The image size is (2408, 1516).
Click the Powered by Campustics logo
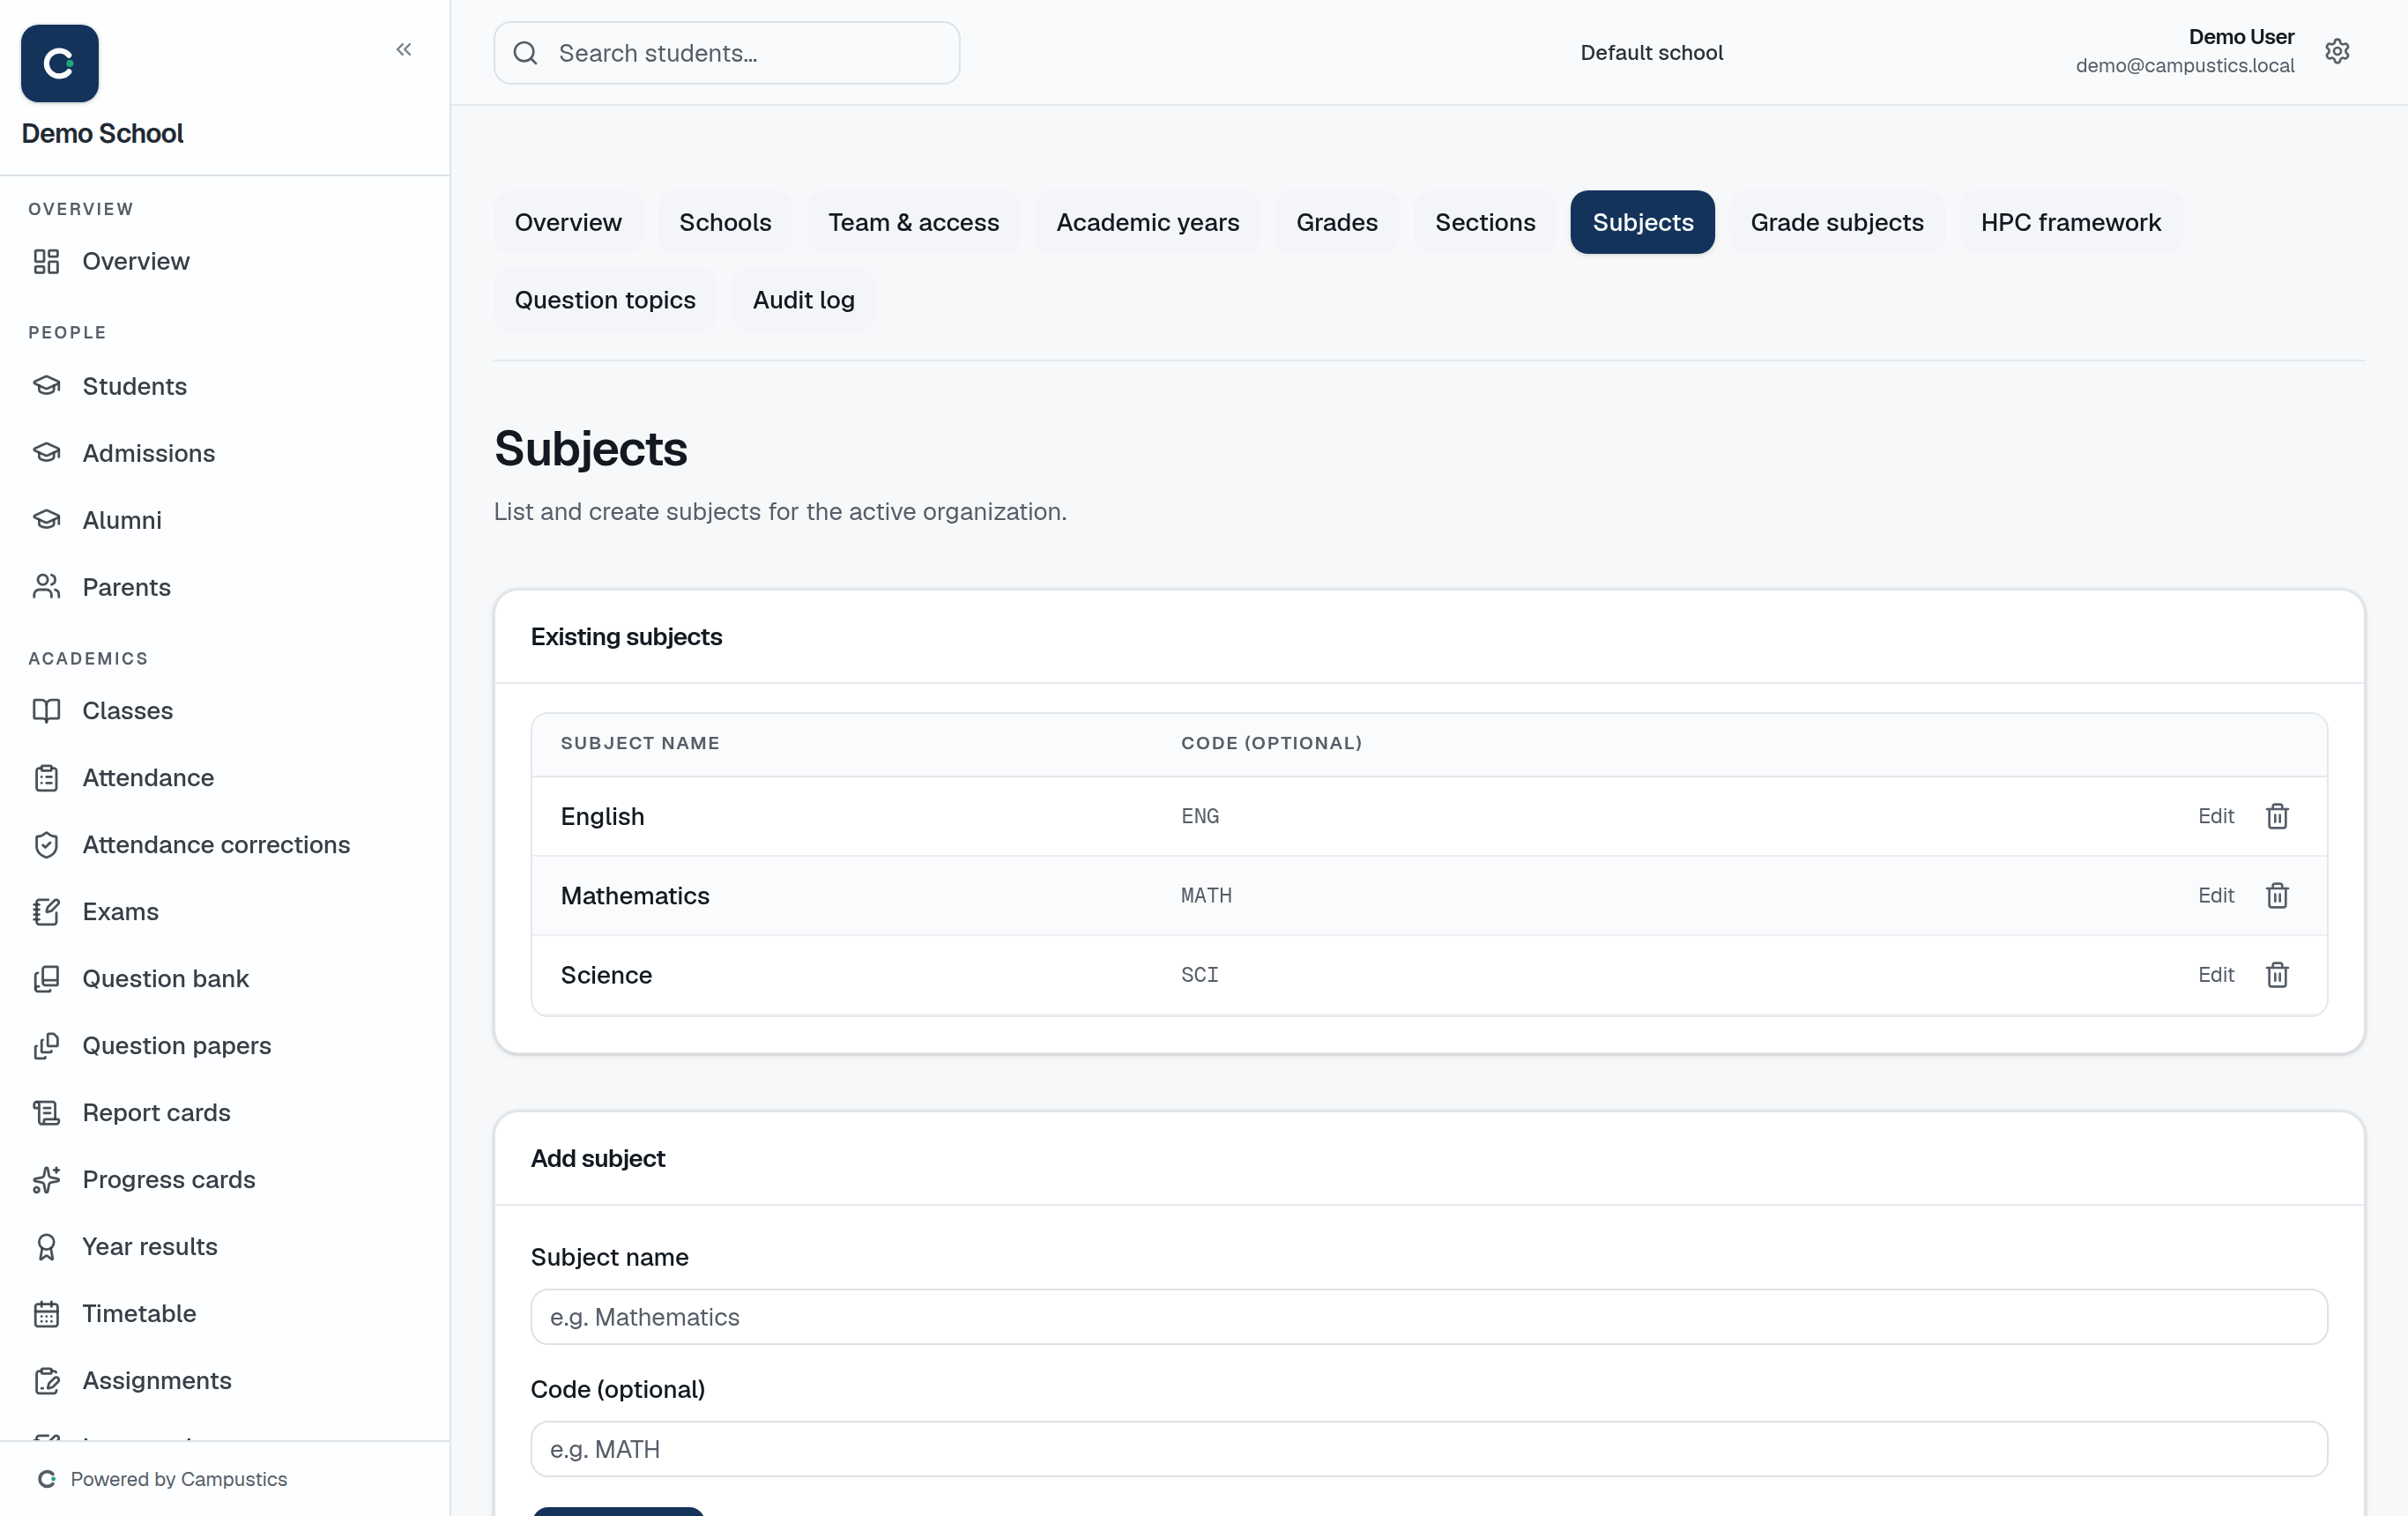46,1479
